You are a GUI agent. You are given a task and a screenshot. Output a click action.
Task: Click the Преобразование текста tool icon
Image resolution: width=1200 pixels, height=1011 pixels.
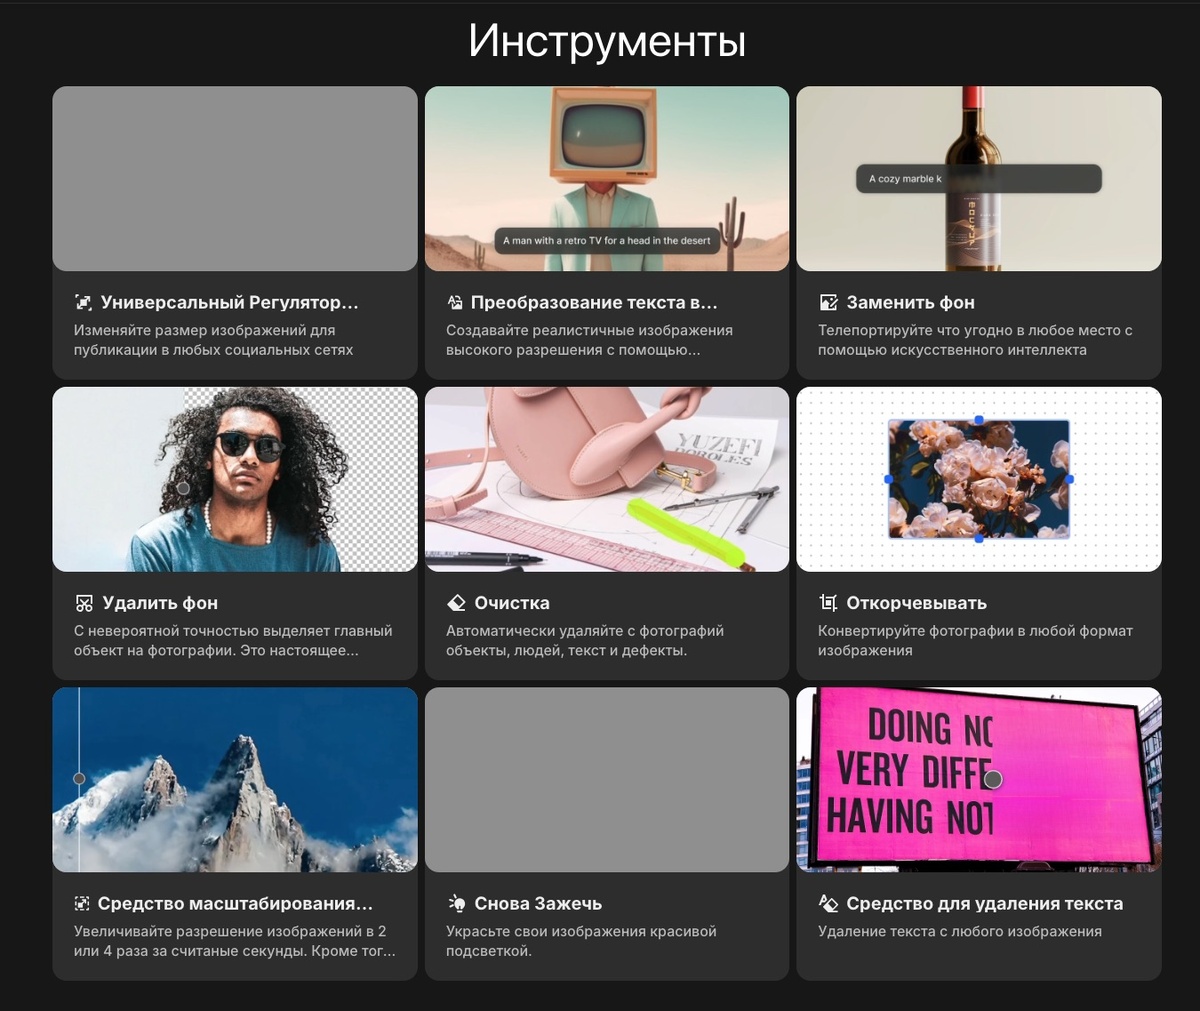tap(456, 302)
